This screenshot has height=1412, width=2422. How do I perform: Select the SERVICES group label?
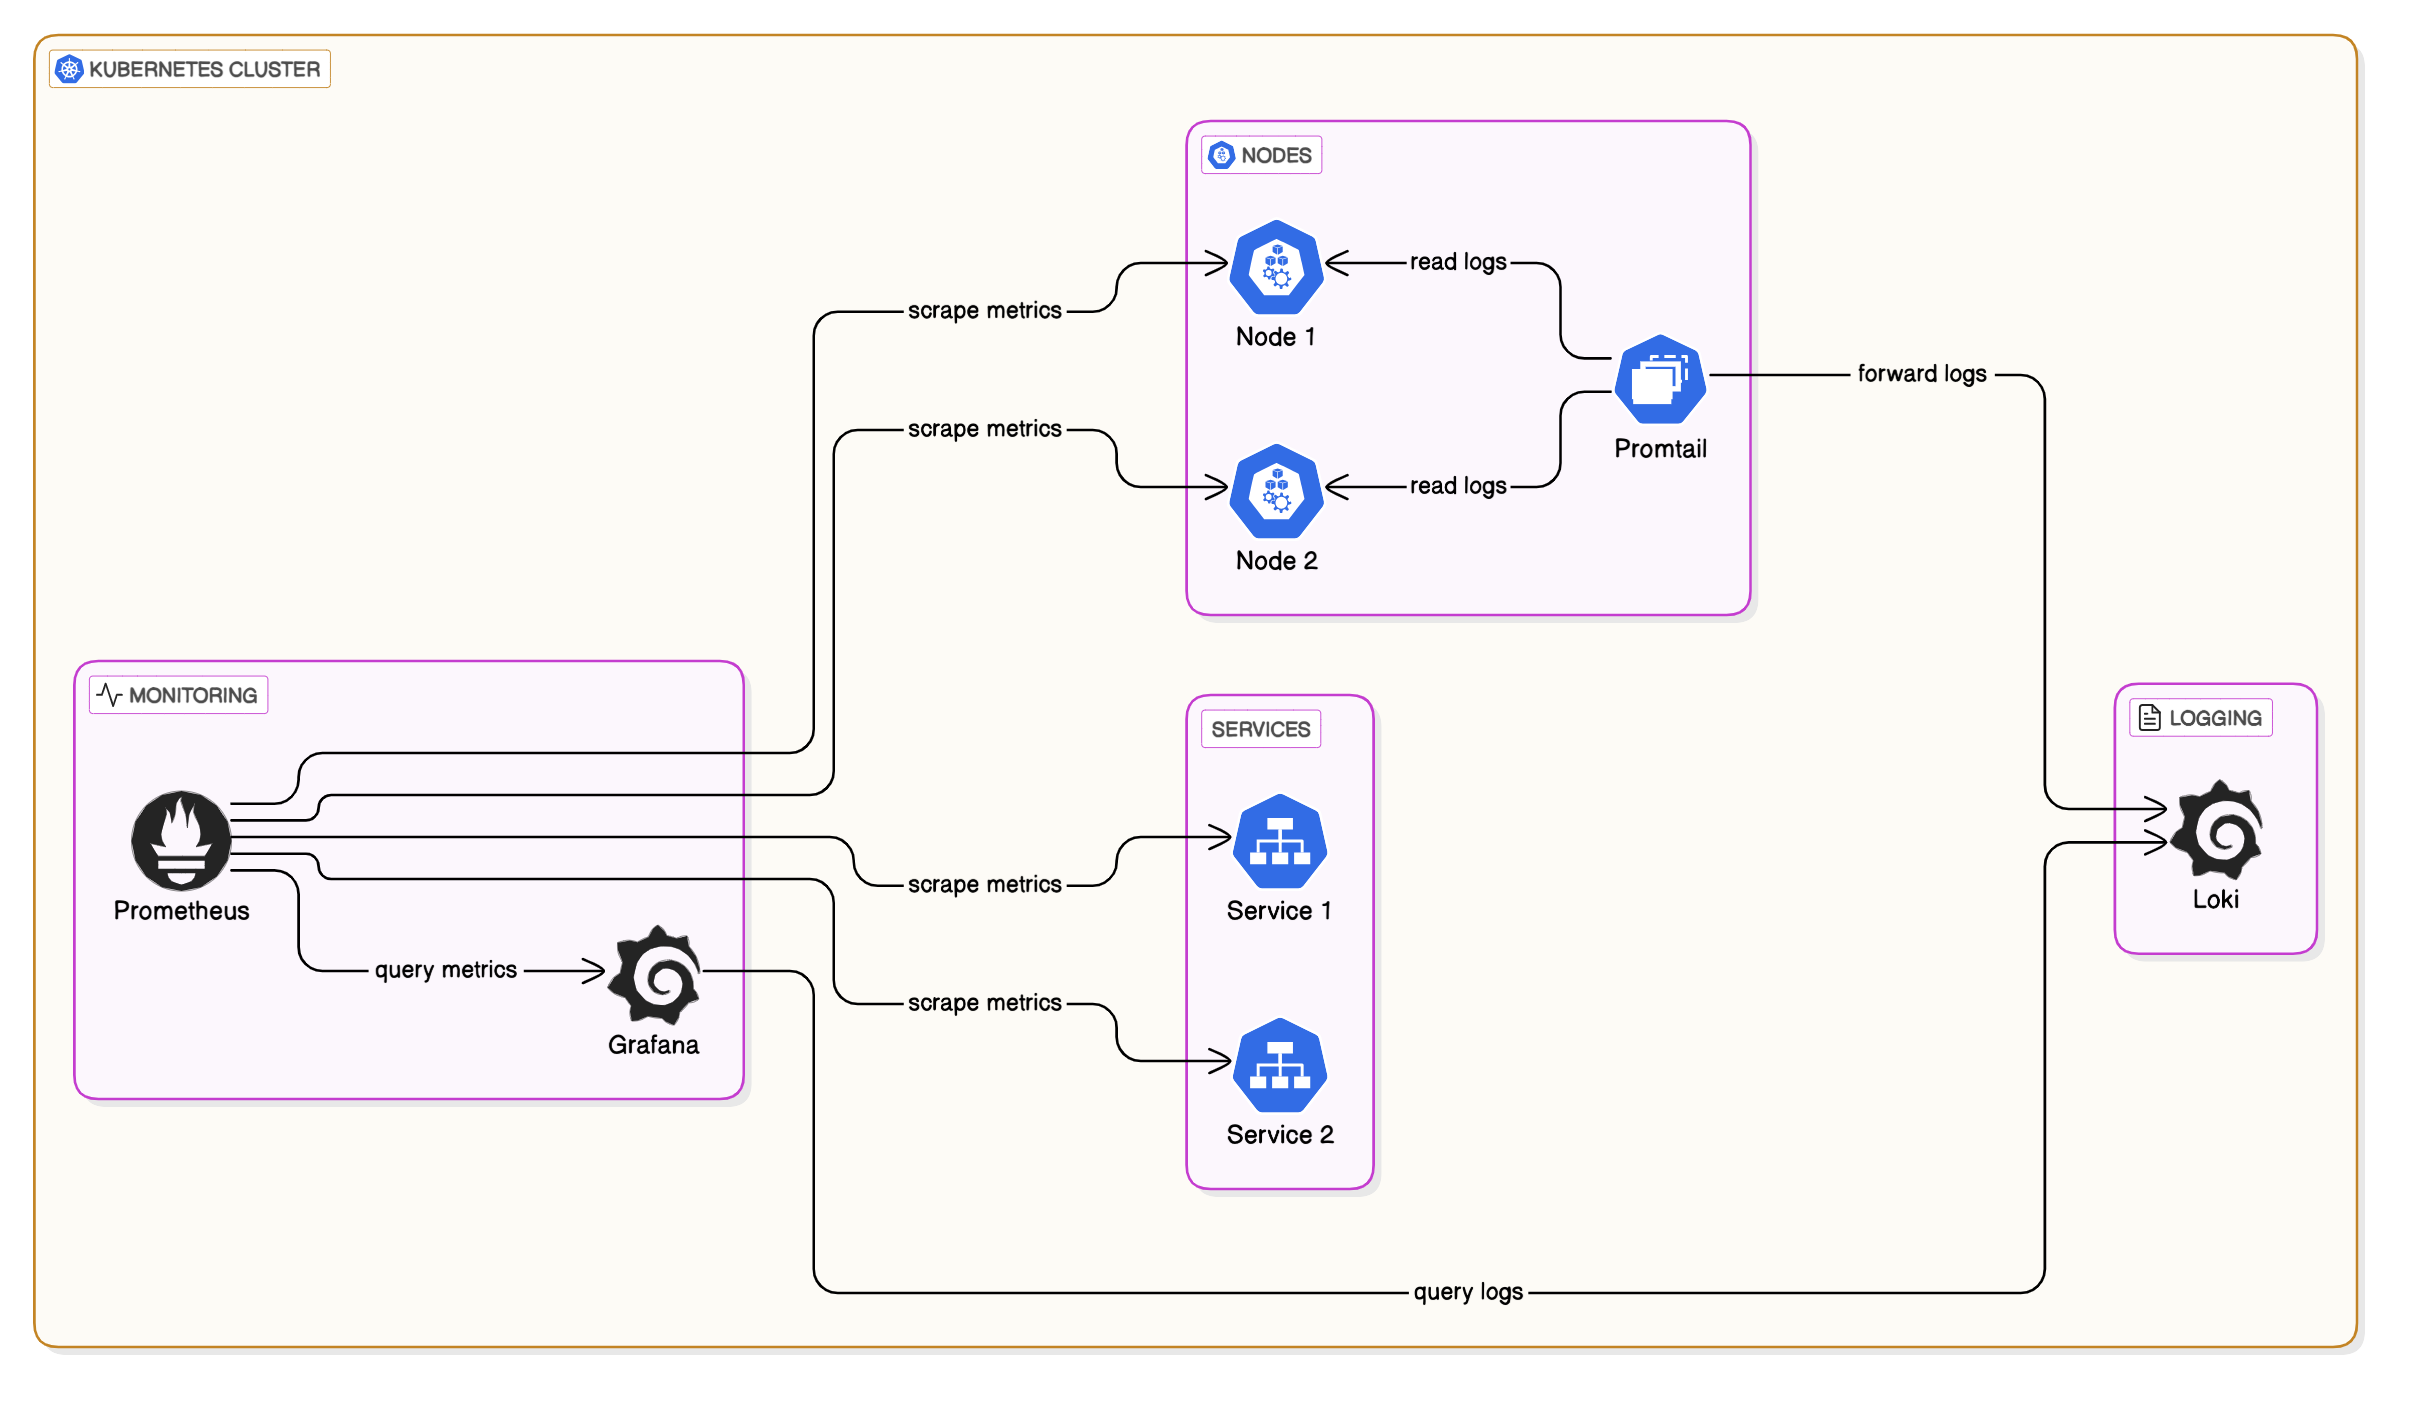click(1260, 729)
